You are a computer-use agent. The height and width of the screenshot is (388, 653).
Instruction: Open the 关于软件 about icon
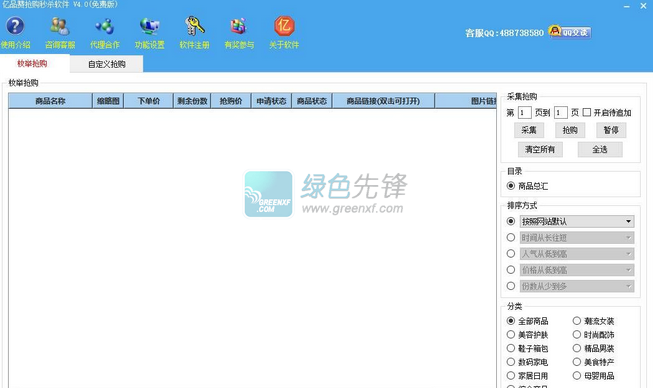click(284, 26)
